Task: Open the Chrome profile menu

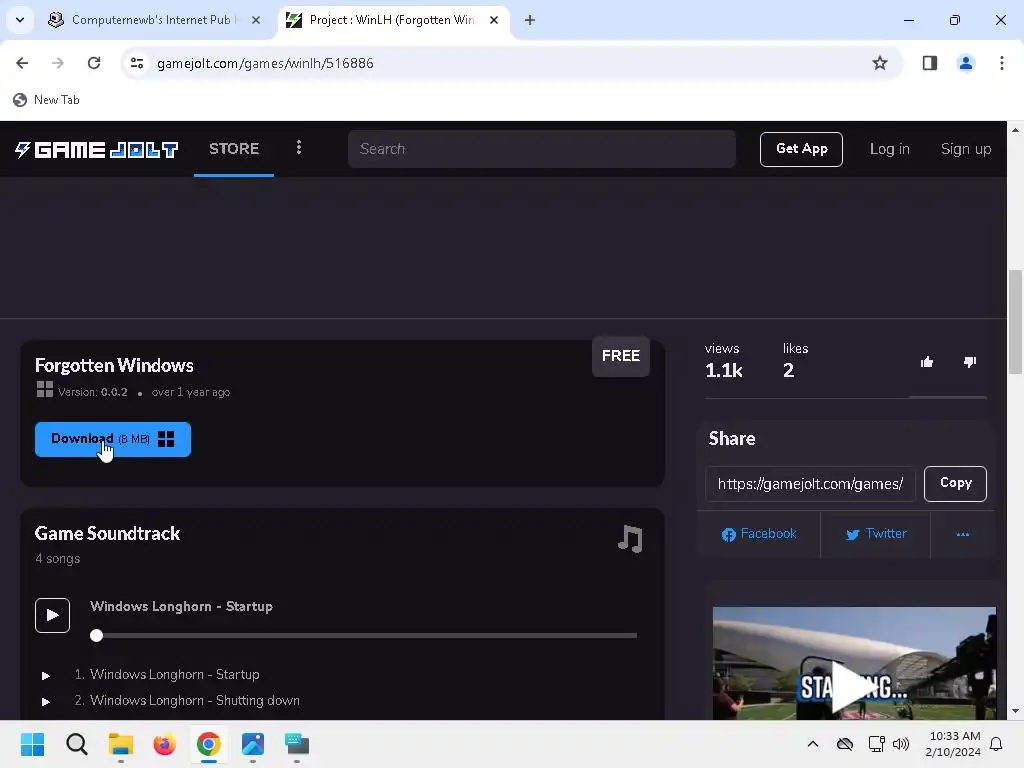Action: [965, 63]
